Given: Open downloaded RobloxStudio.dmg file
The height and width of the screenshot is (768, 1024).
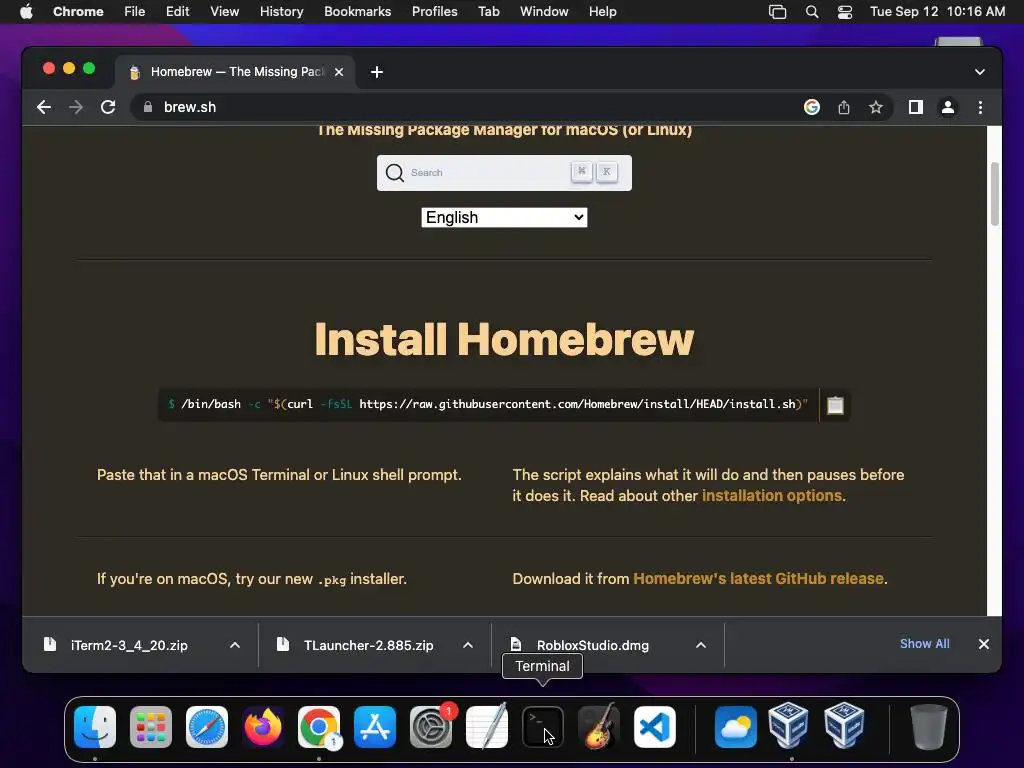Looking at the screenshot, I should tap(591, 645).
